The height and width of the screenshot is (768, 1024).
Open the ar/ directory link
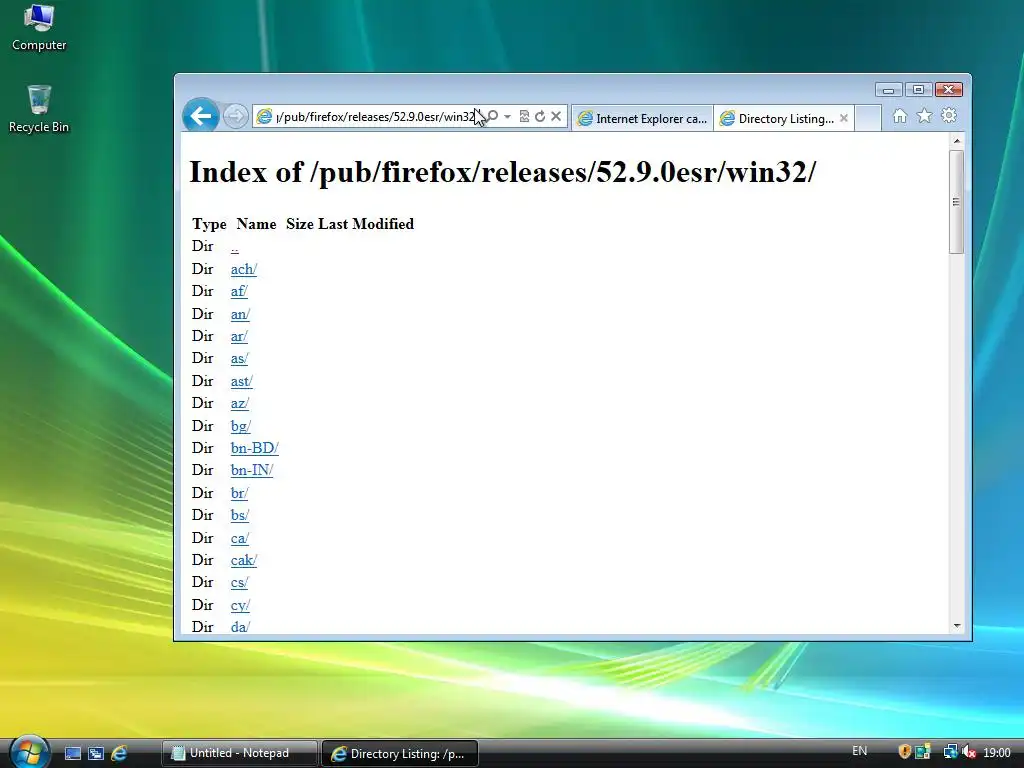tap(239, 336)
